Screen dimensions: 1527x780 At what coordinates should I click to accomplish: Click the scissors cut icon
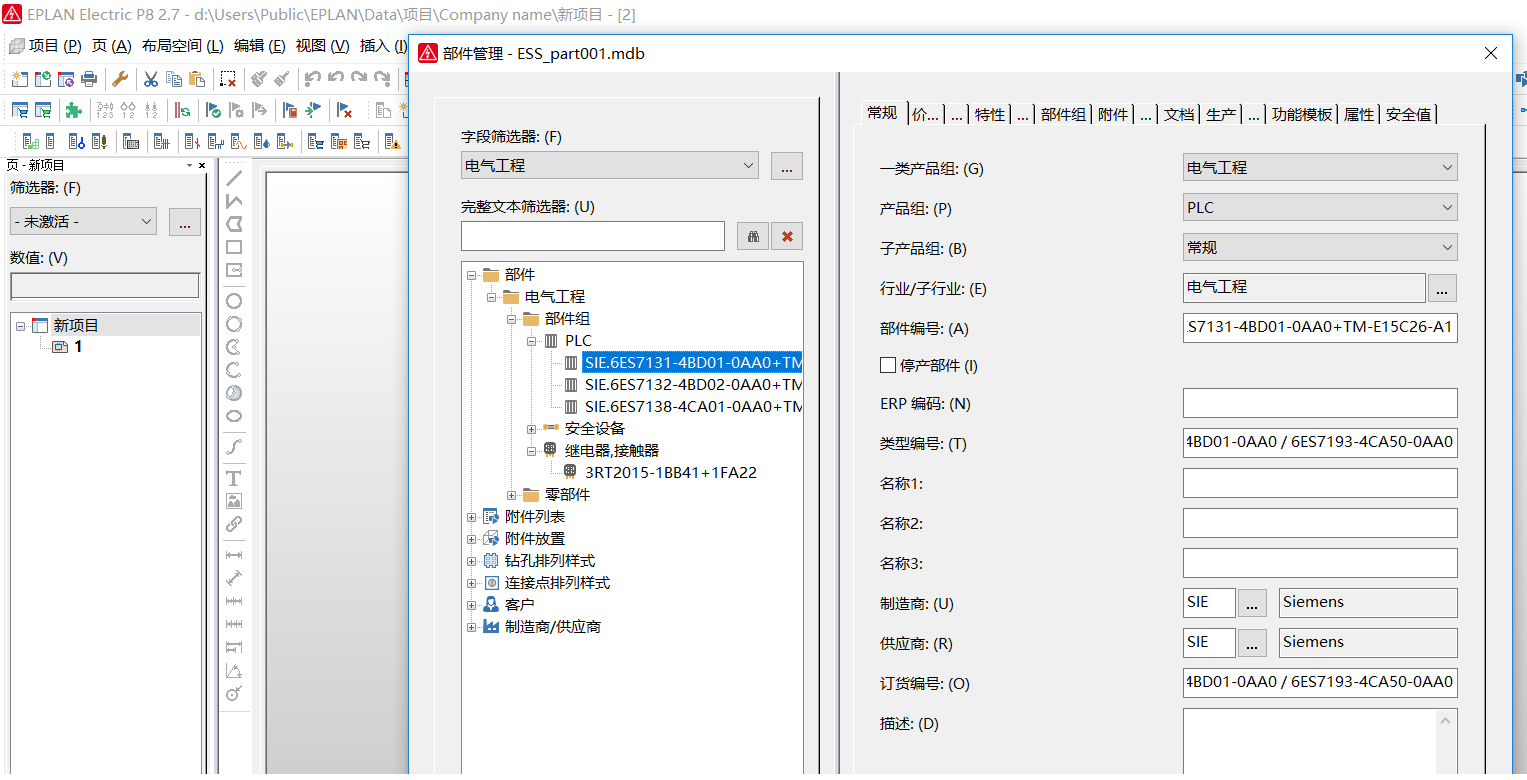click(150, 79)
